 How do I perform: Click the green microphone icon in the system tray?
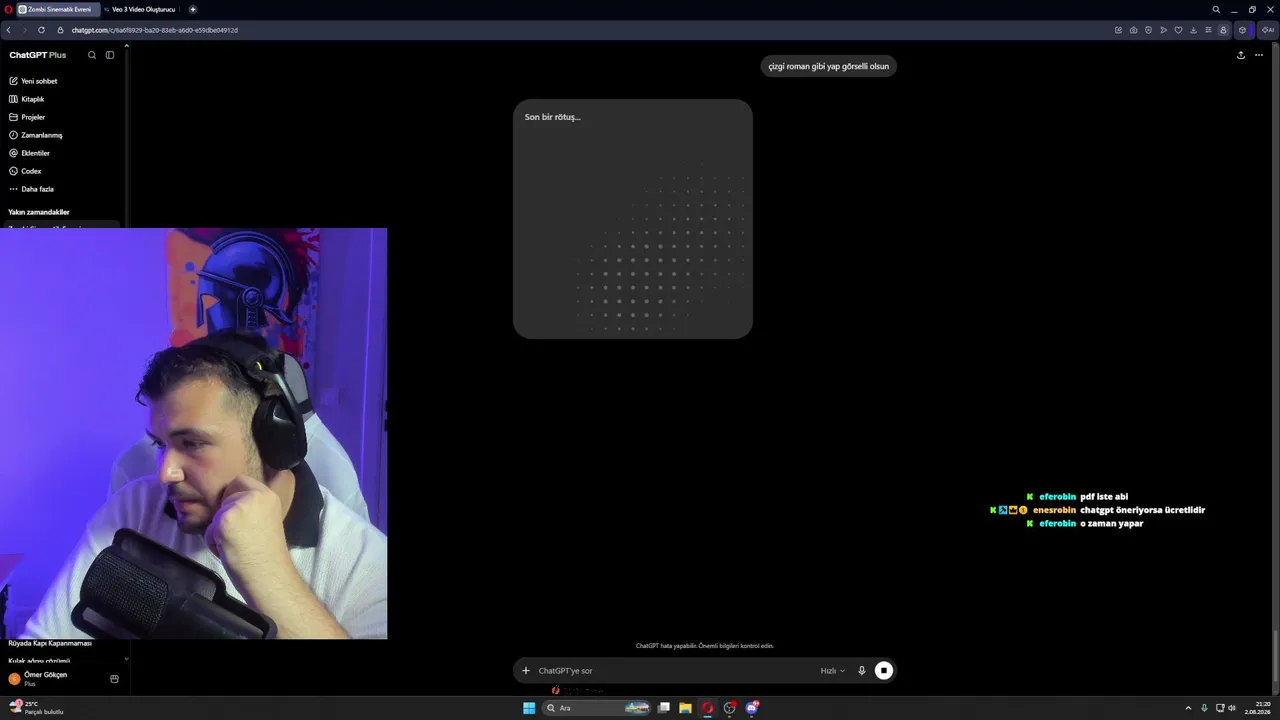tap(1204, 708)
